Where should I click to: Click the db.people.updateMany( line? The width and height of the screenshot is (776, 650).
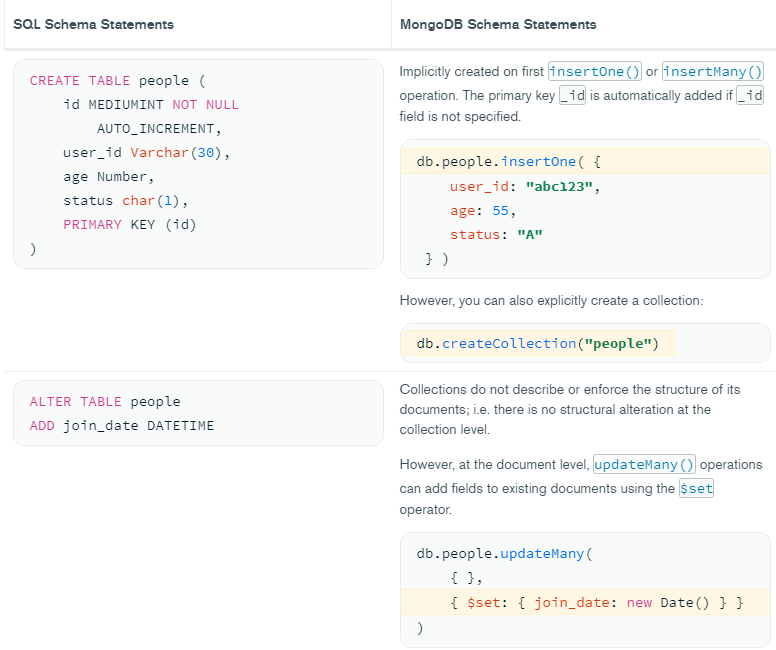(504, 554)
